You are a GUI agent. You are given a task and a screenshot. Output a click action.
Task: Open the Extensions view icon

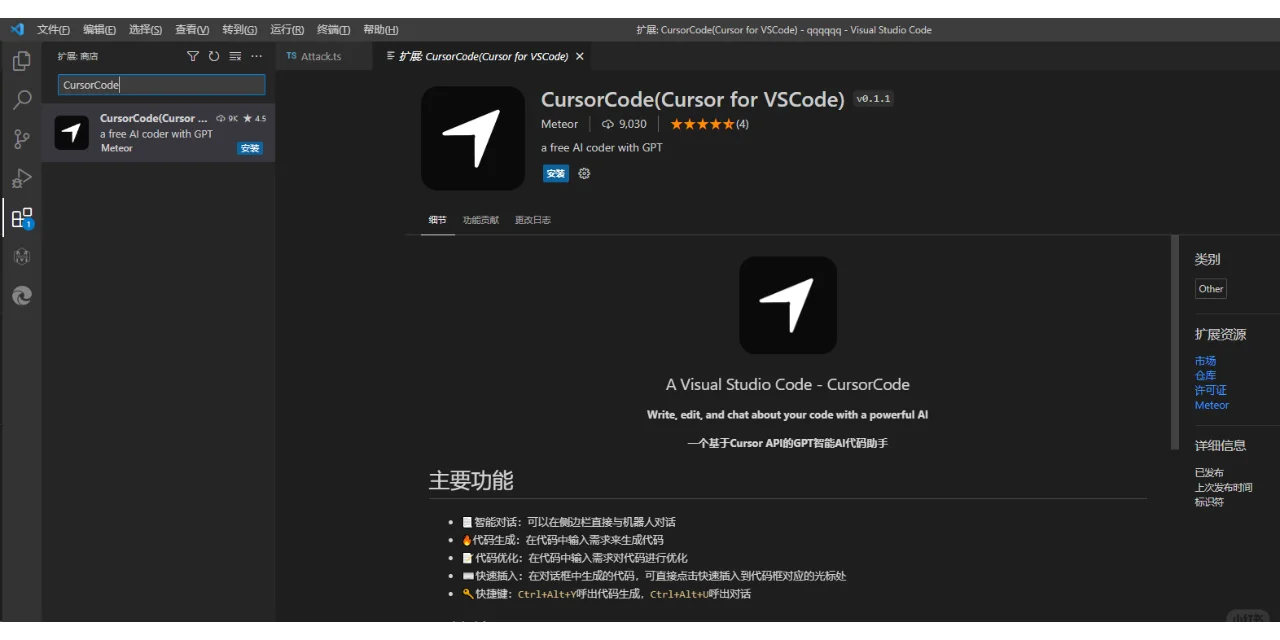[21, 218]
